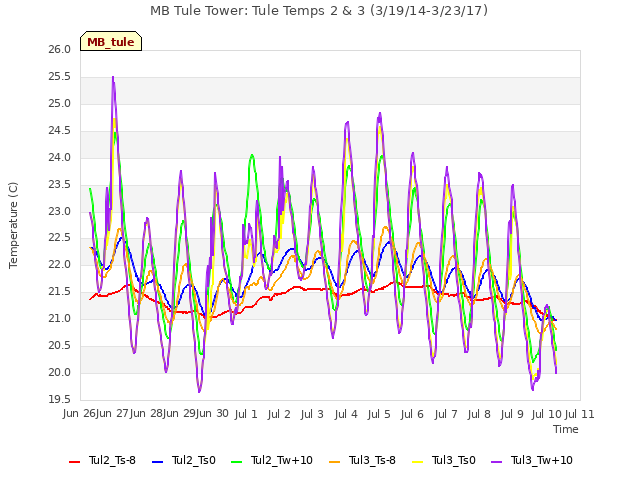Click the 20.0 y-axis tick label
640x480 pixels.
pyautogui.click(x=60, y=373)
